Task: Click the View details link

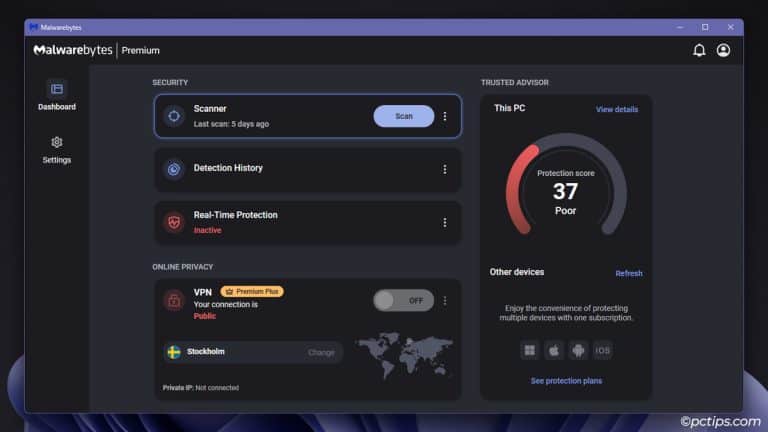Action: click(616, 109)
